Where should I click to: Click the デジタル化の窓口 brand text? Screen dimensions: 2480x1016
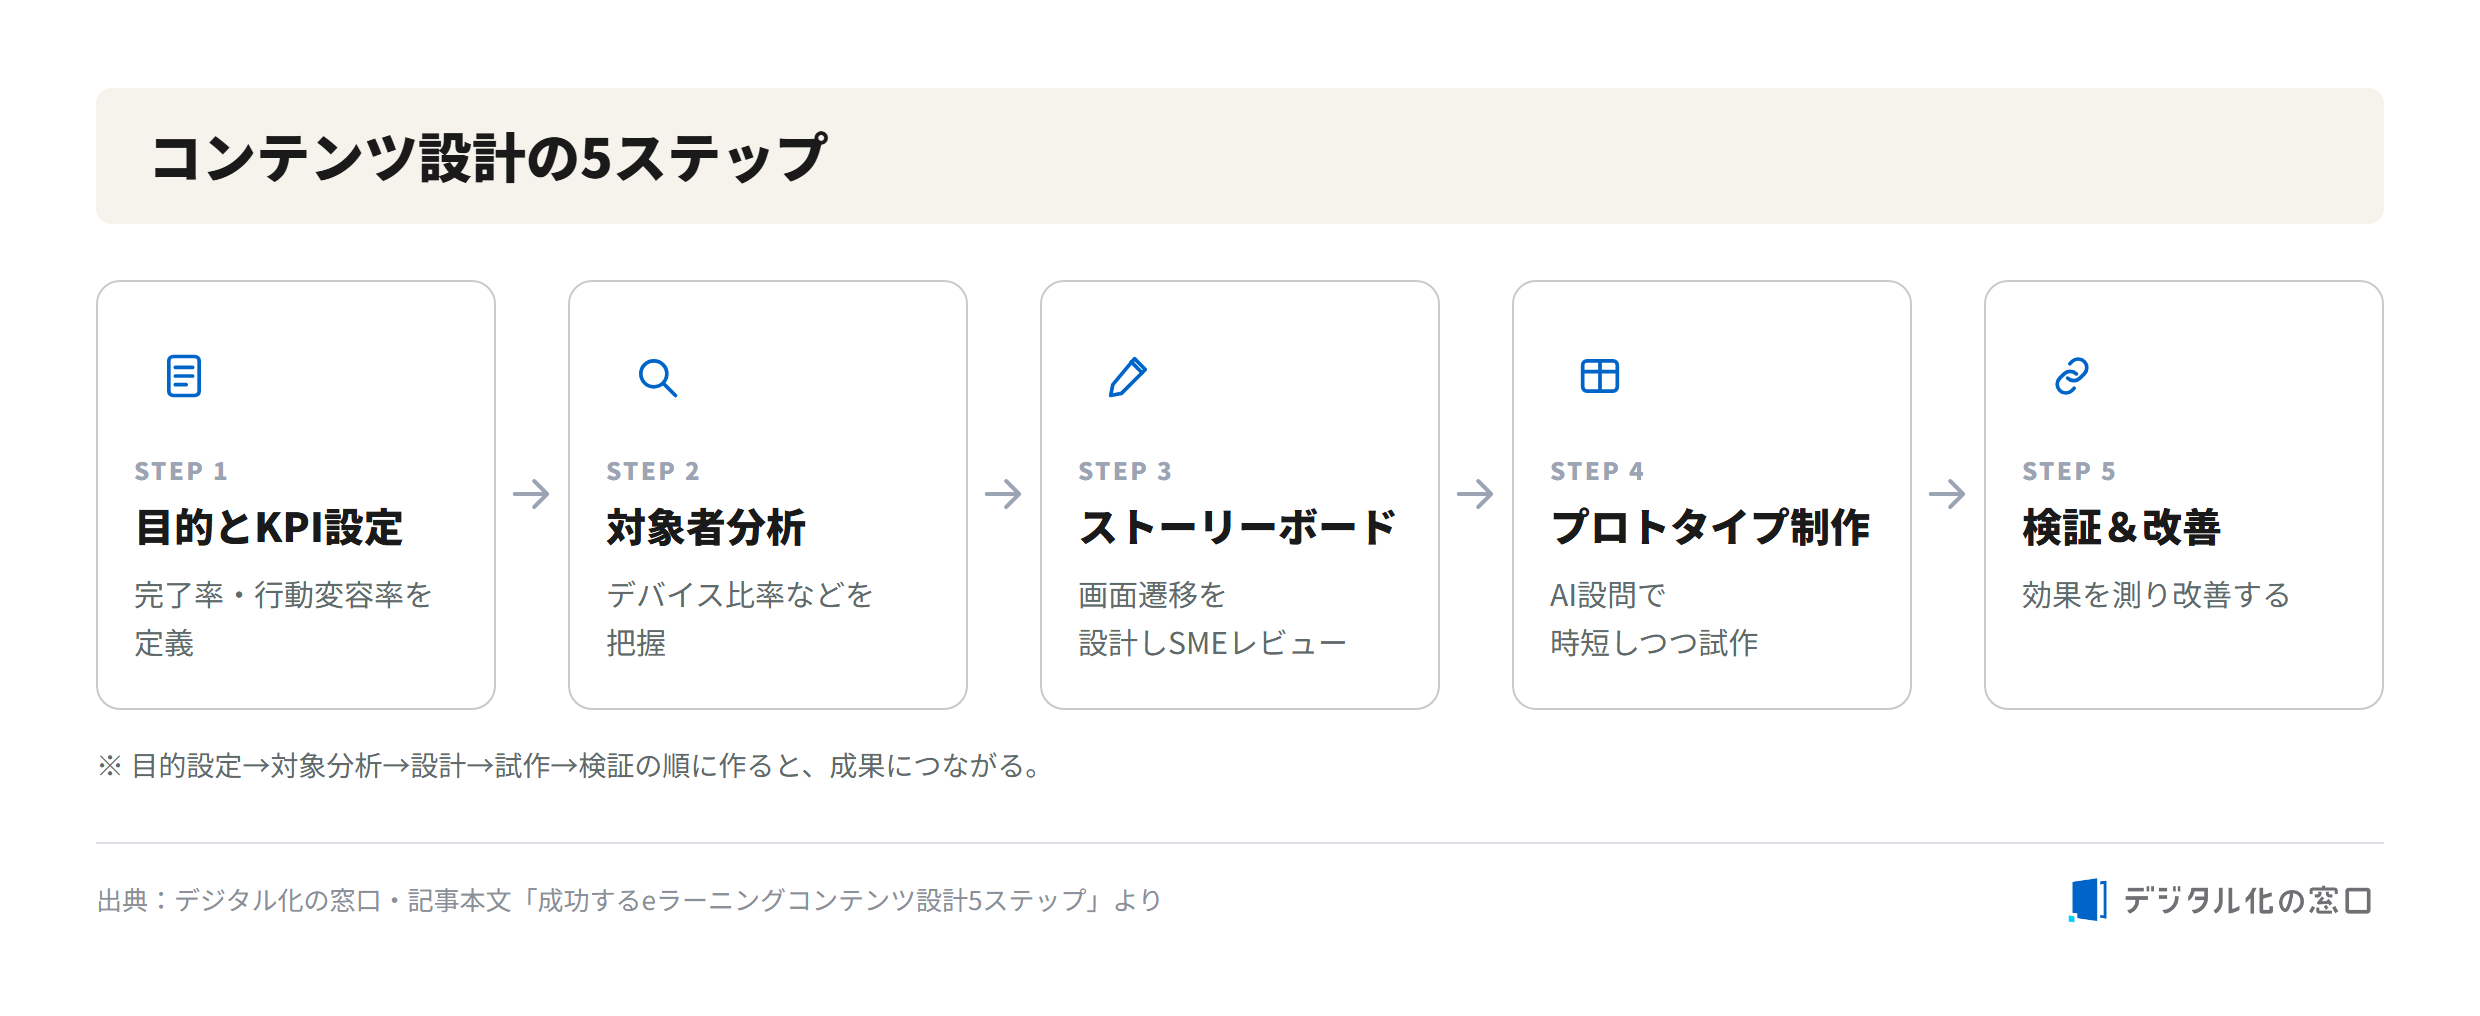pyautogui.click(x=2247, y=900)
